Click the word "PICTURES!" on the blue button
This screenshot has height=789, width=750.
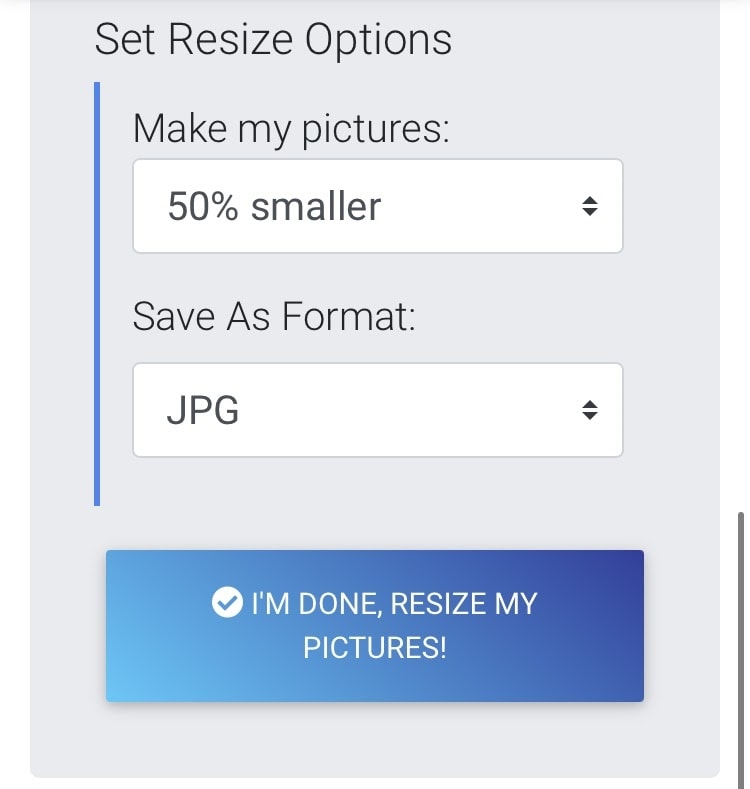tap(375, 647)
